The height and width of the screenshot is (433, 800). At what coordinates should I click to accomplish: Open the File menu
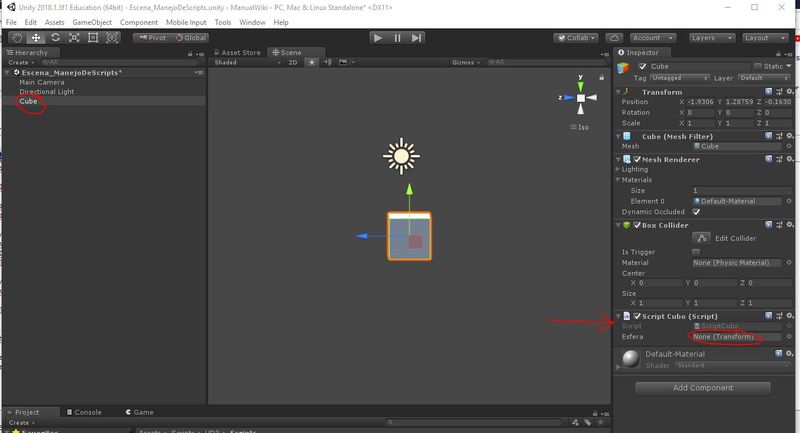(x=11, y=22)
